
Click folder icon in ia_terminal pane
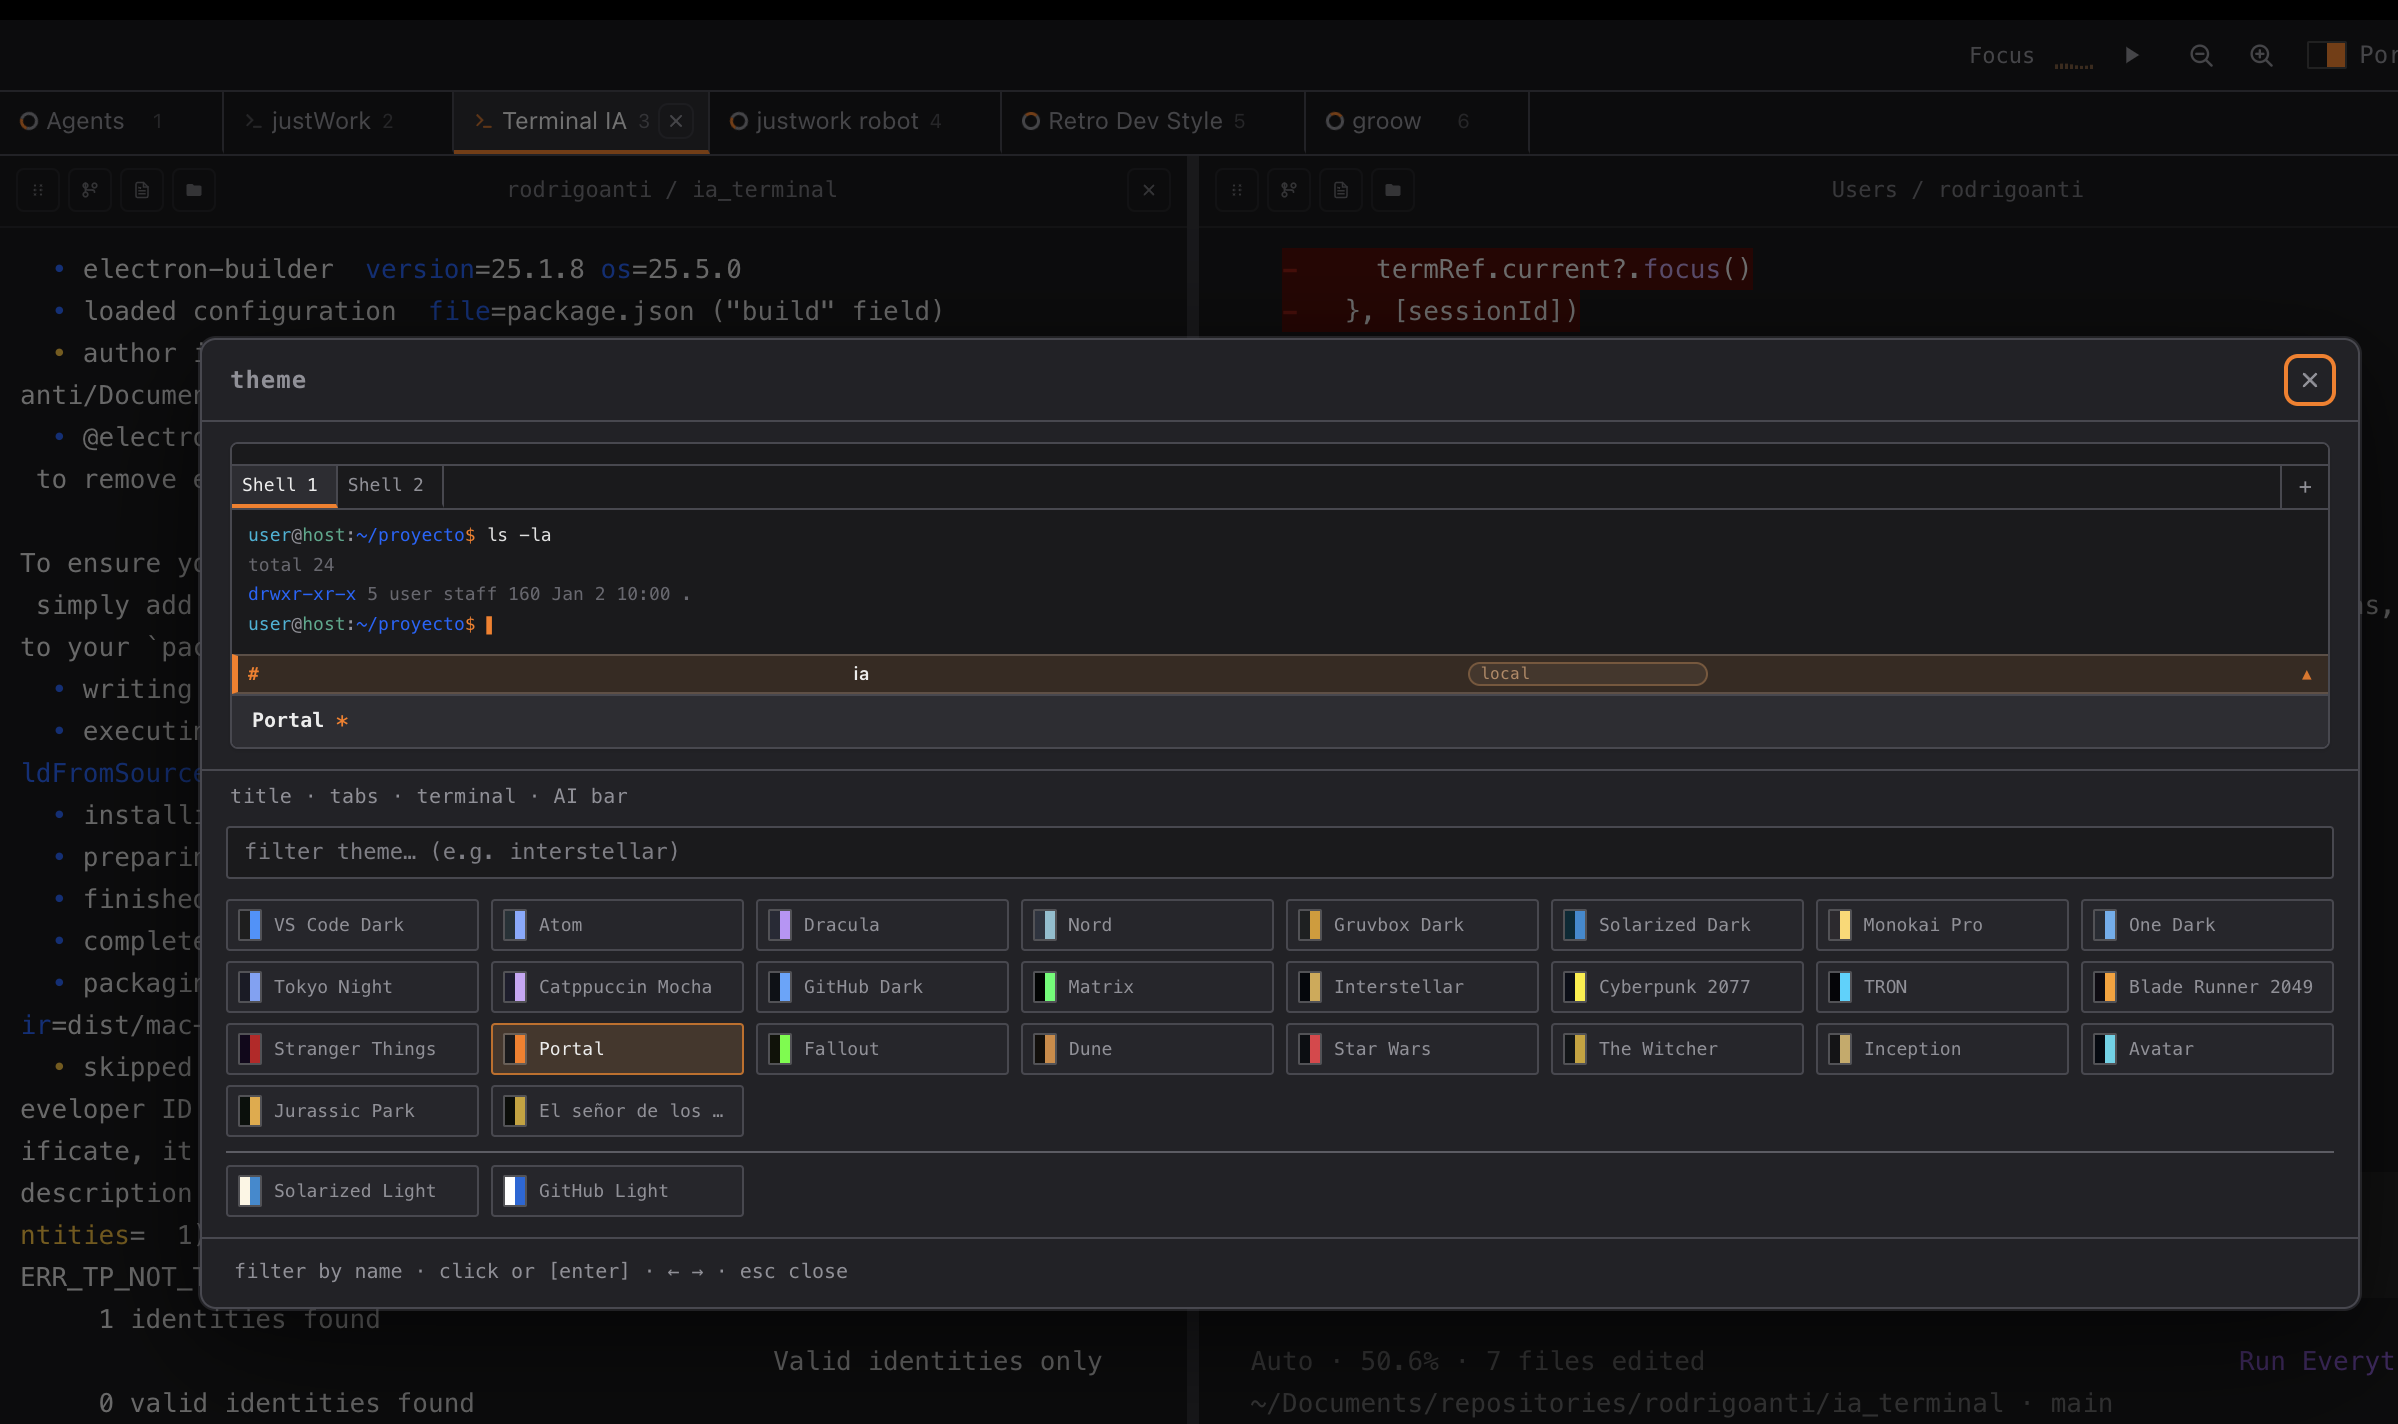194,190
